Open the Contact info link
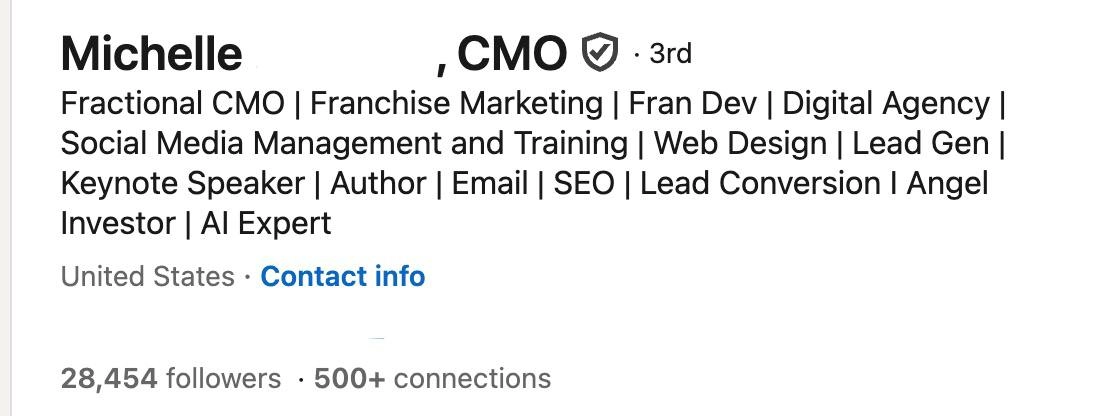This screenshot has width=1110, height=416. click(x=343, y=276)
